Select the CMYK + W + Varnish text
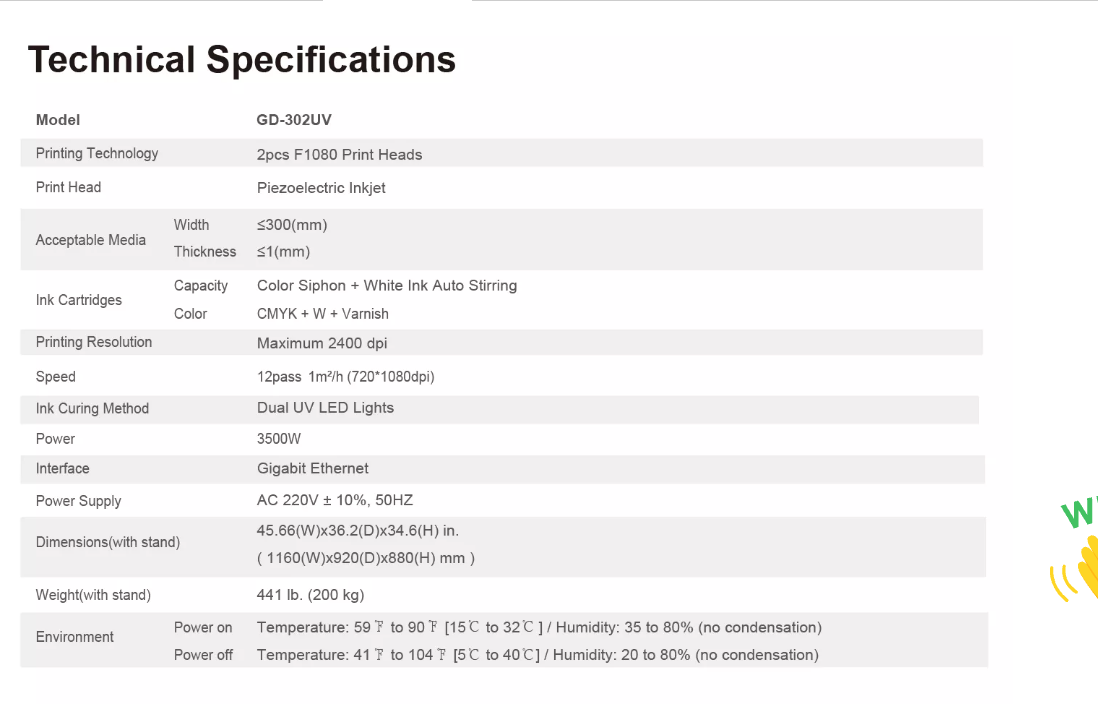Screen dimensions: 1098x716 tap(323, 314)
